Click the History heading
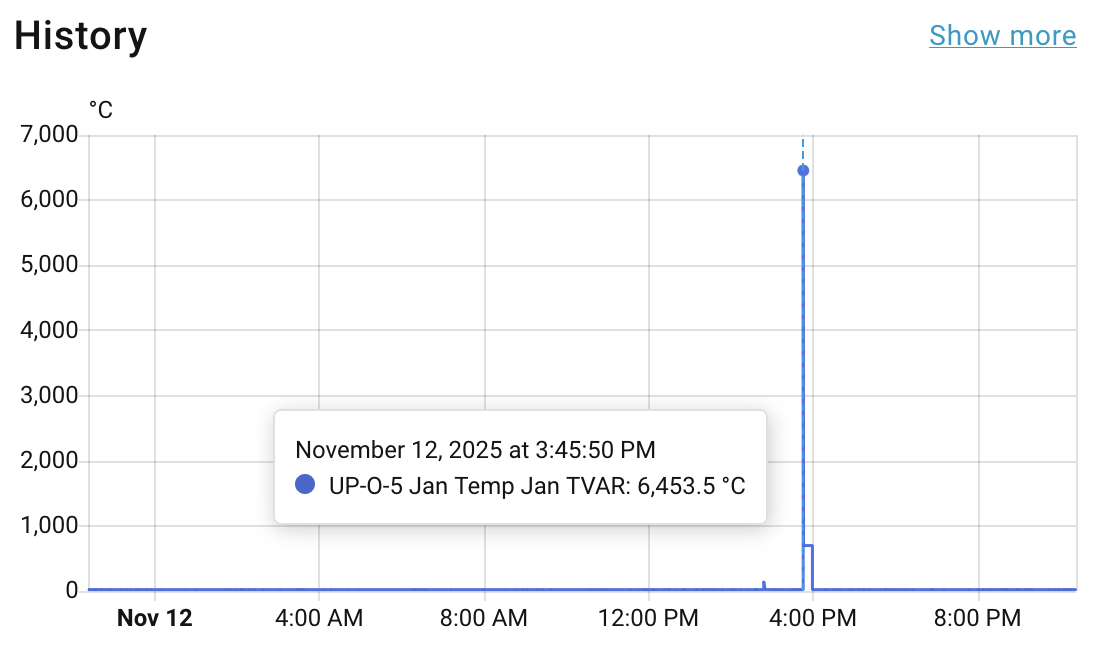 point(81,36)
